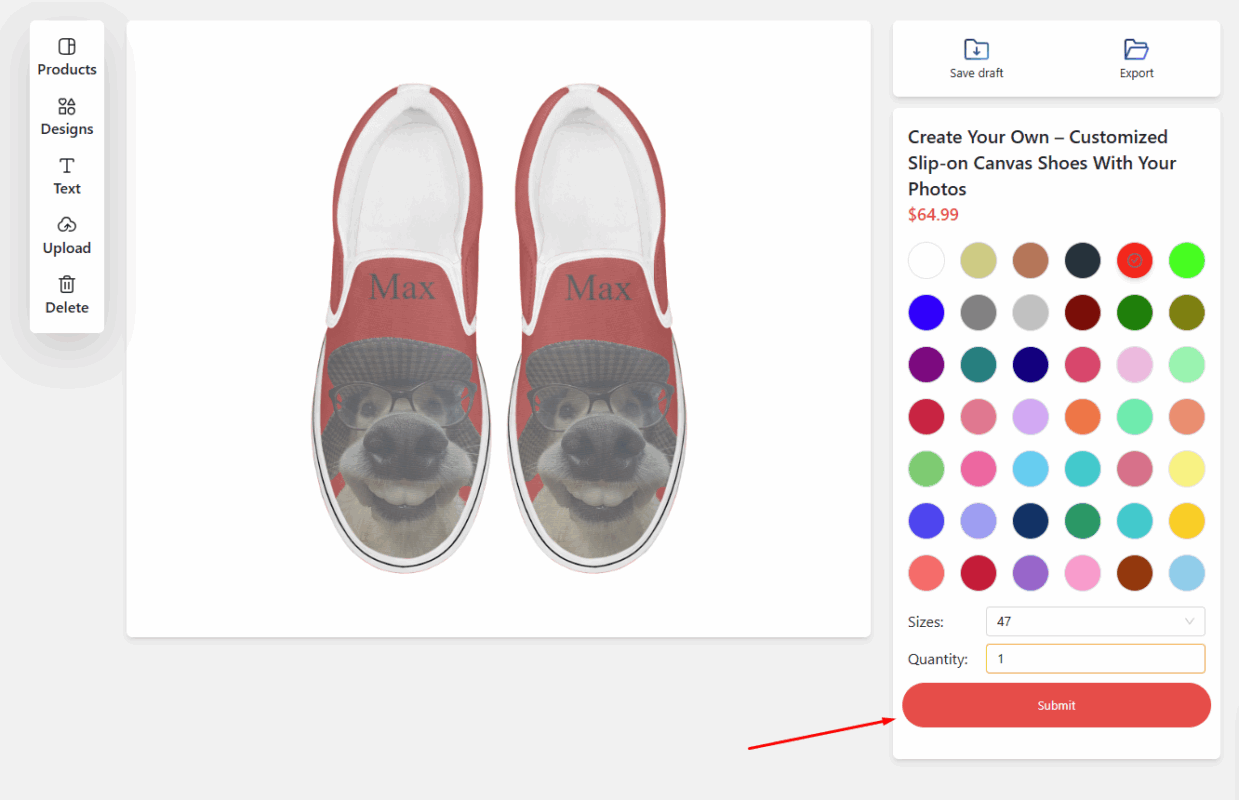Screen dimensions: 1239x800
Task: Choose the light silver color swatch
Action: coord(1030,313)
